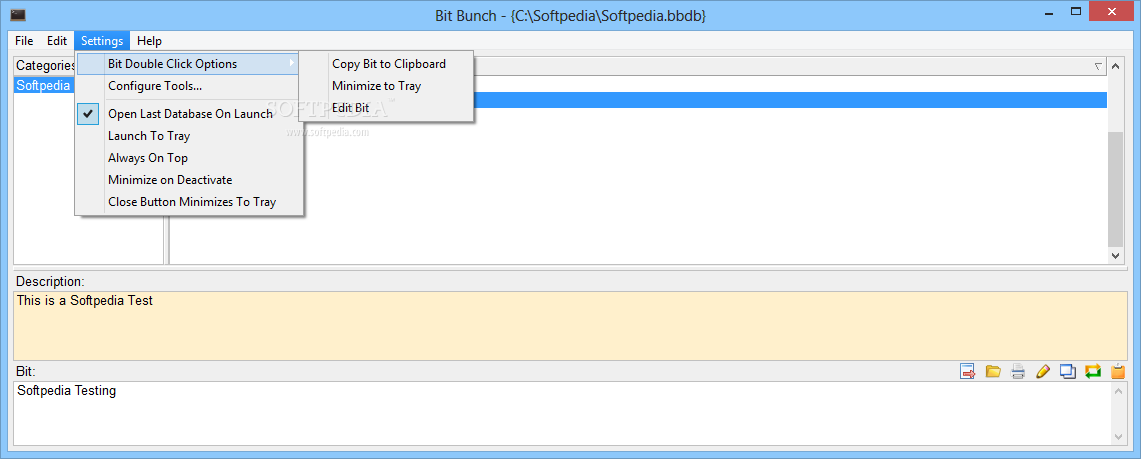Click the sort arrow in bits list header
The height and width of the screenshot is (459, 1141).
[1098, 66]
